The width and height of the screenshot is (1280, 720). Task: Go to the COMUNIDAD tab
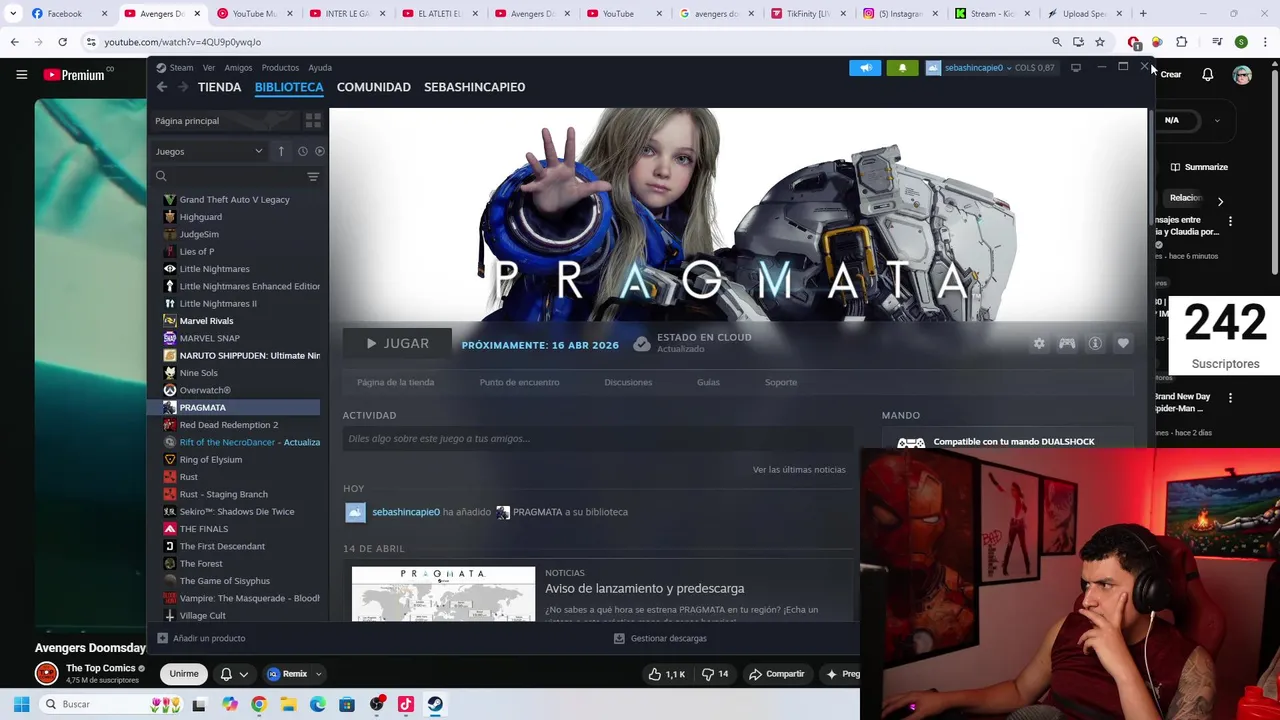pos(373,87)
